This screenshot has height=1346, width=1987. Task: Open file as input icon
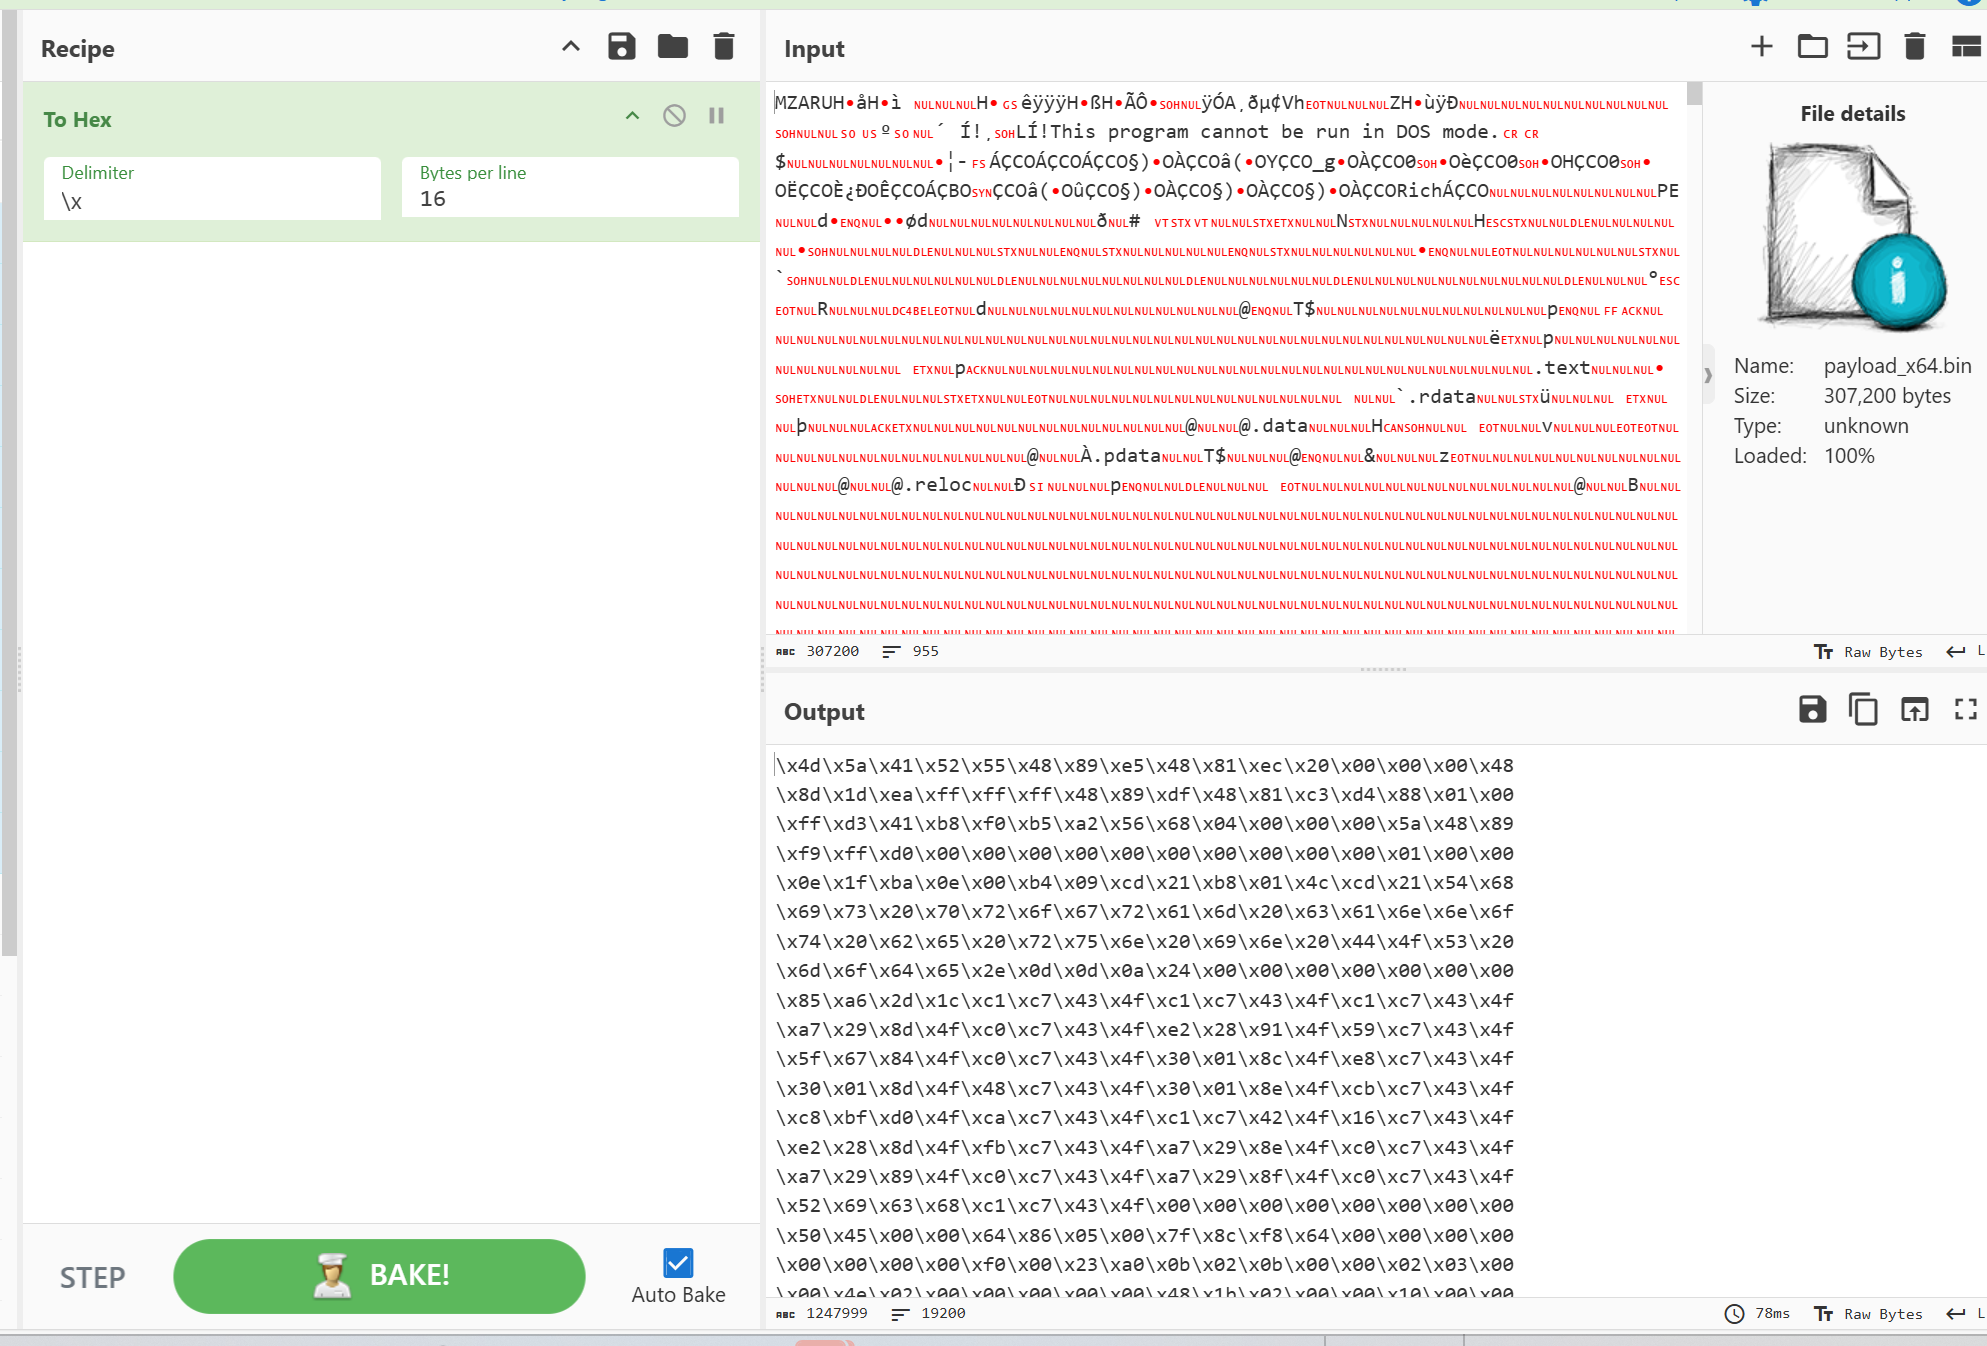(1863, 47)
